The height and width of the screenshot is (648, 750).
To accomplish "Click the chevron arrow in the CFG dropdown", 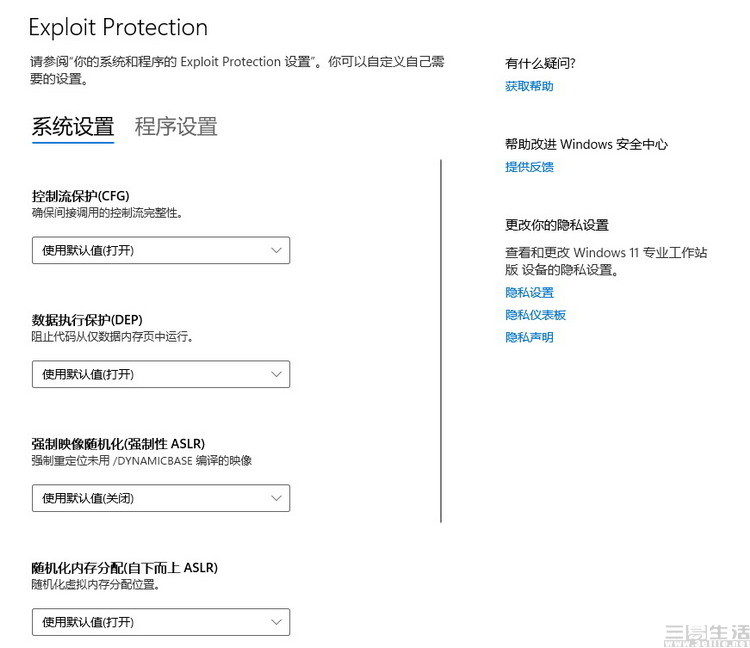I will click(277, 250).
